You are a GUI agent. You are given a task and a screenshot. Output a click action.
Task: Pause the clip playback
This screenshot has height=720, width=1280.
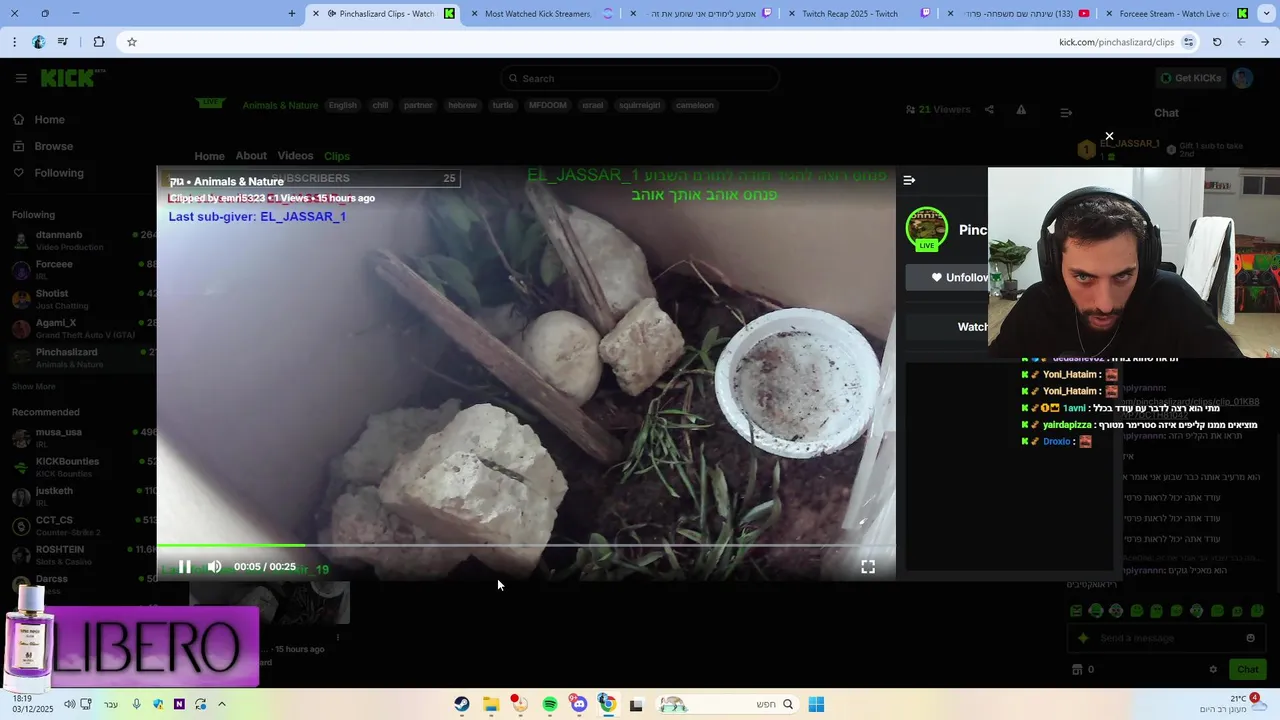(185, 567)
